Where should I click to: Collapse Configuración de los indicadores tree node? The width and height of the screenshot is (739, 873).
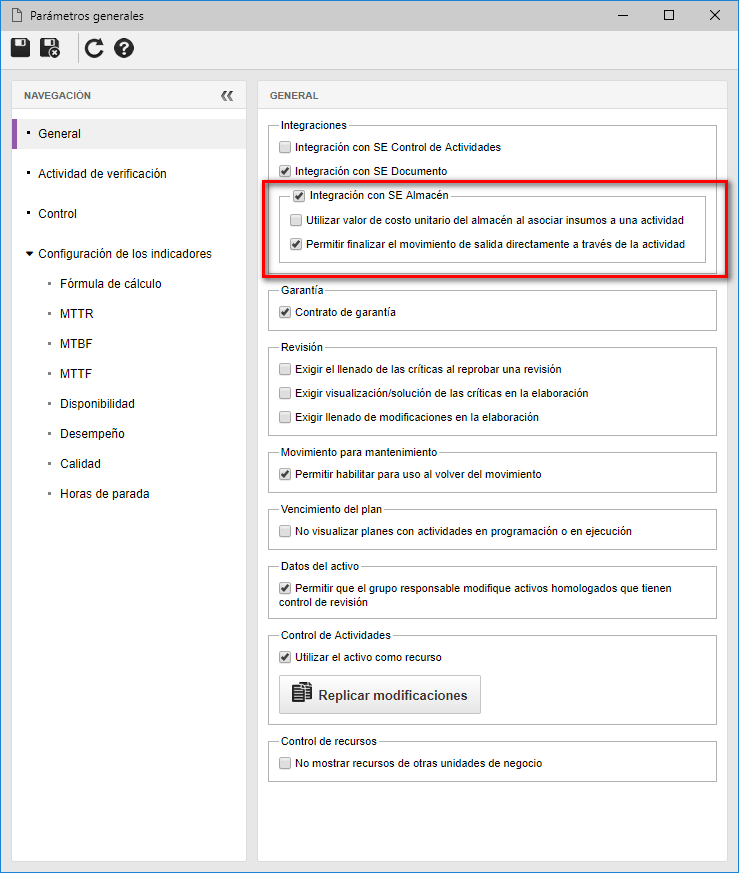30,254
